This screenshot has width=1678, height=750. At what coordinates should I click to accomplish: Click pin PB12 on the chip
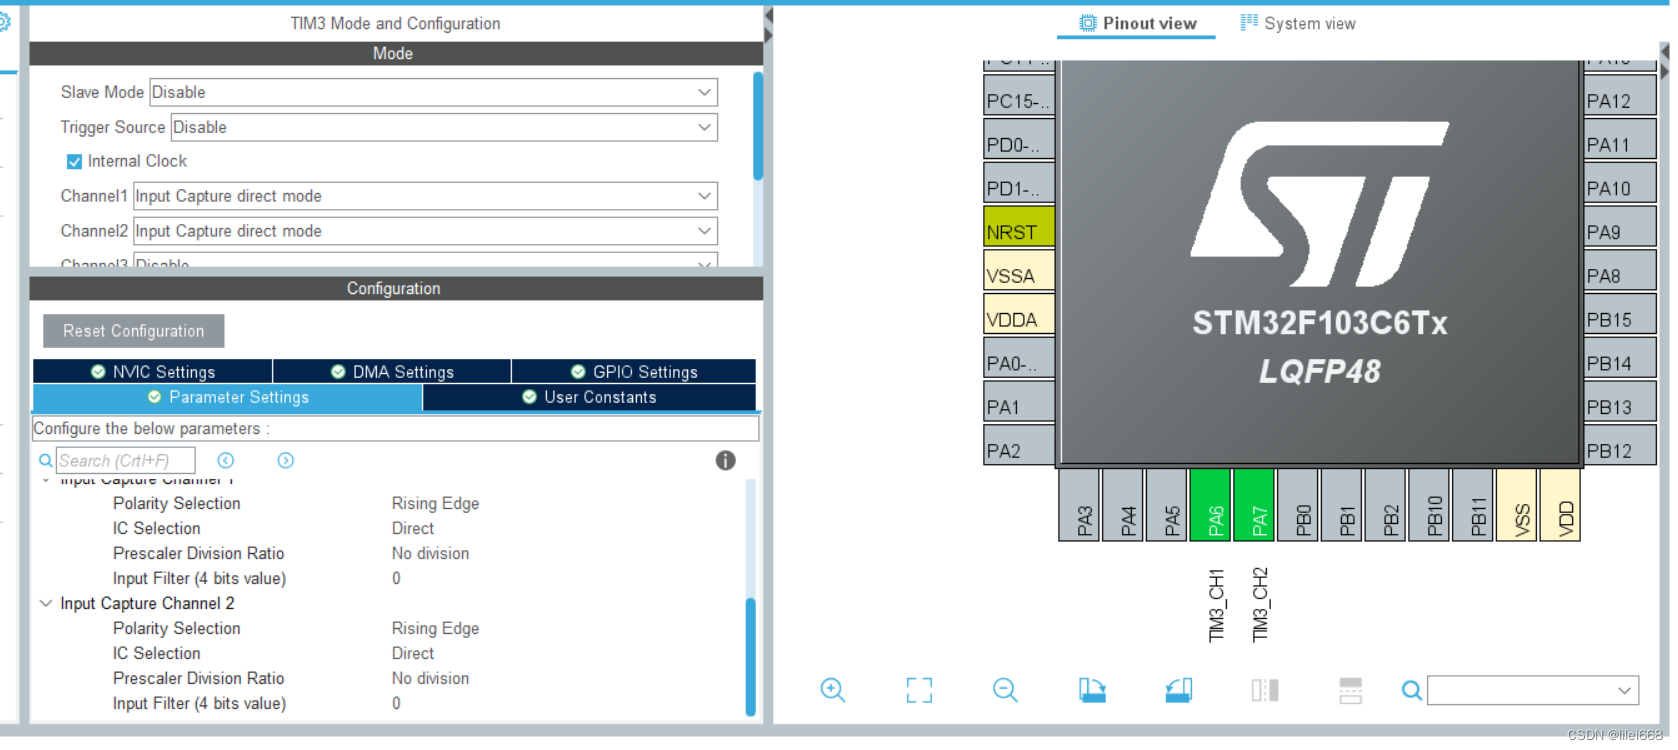pyautogui.click(x=1620, y=445)
